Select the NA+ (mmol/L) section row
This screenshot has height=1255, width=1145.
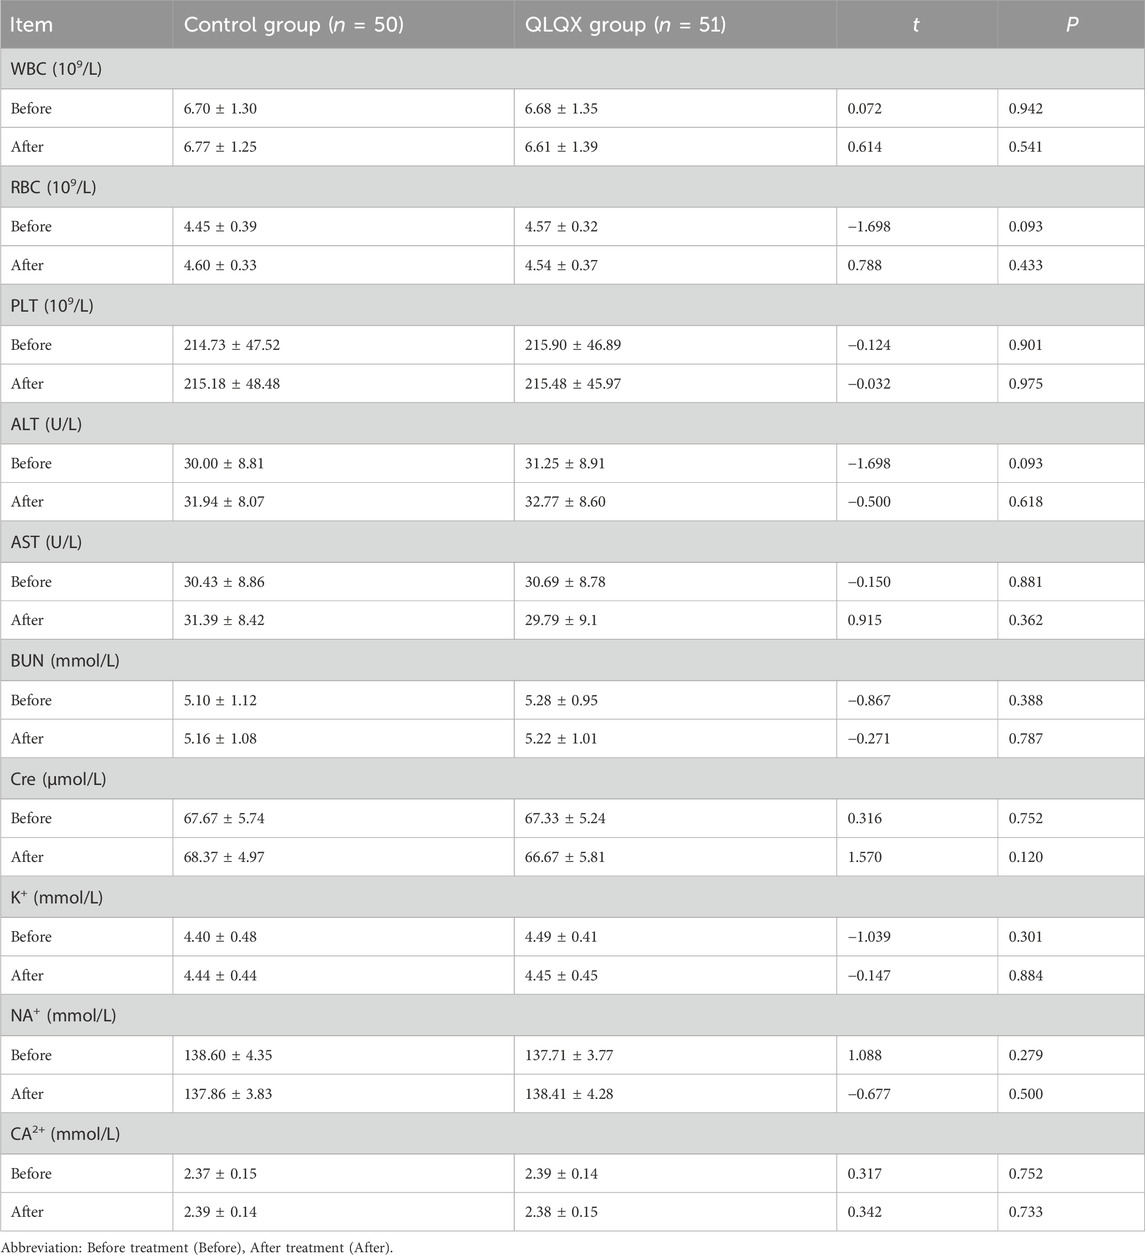click(x=572, y=1016)
